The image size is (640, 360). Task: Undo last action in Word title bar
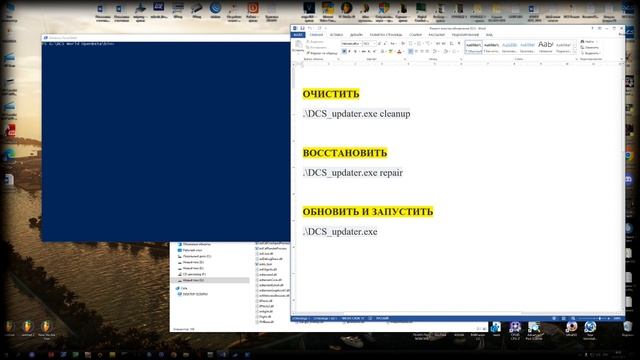point(310,28)
